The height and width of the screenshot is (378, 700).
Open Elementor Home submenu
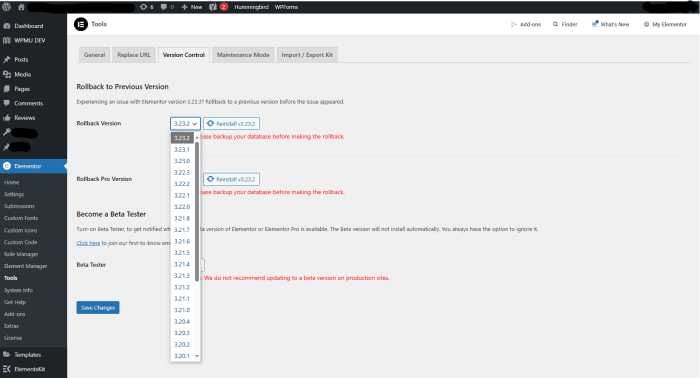tap(12, 183)
